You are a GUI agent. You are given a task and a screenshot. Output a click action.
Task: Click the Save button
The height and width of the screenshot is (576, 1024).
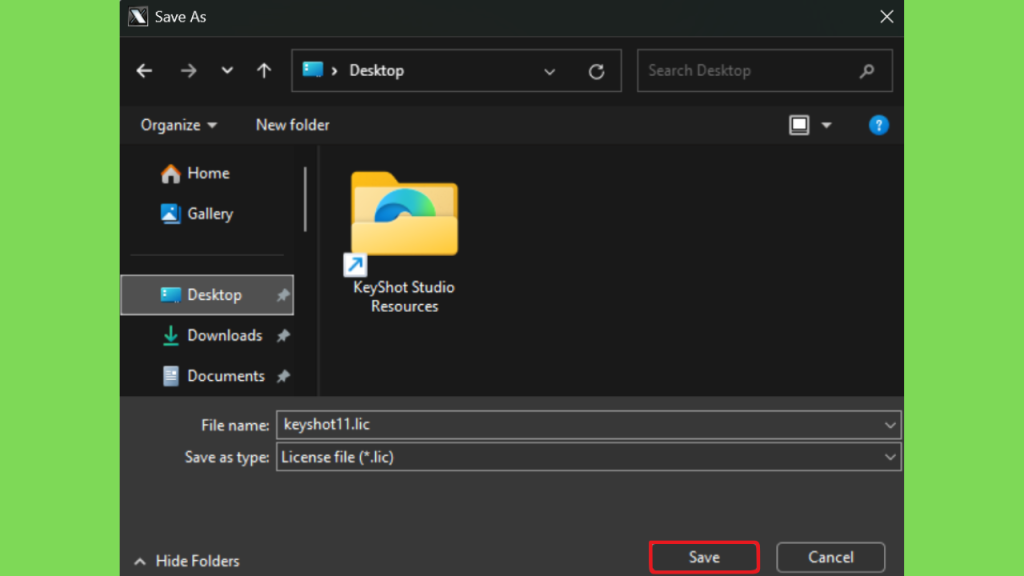704,557
